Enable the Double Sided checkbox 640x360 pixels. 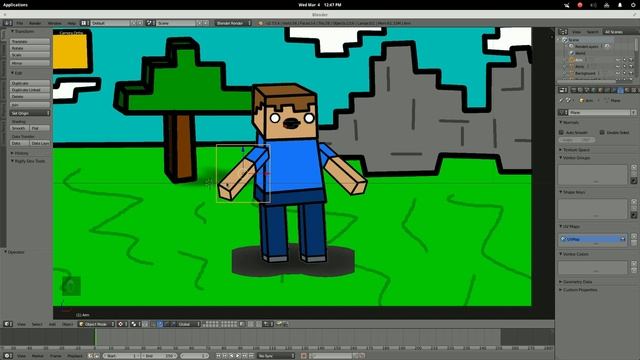tap(602, 133)
